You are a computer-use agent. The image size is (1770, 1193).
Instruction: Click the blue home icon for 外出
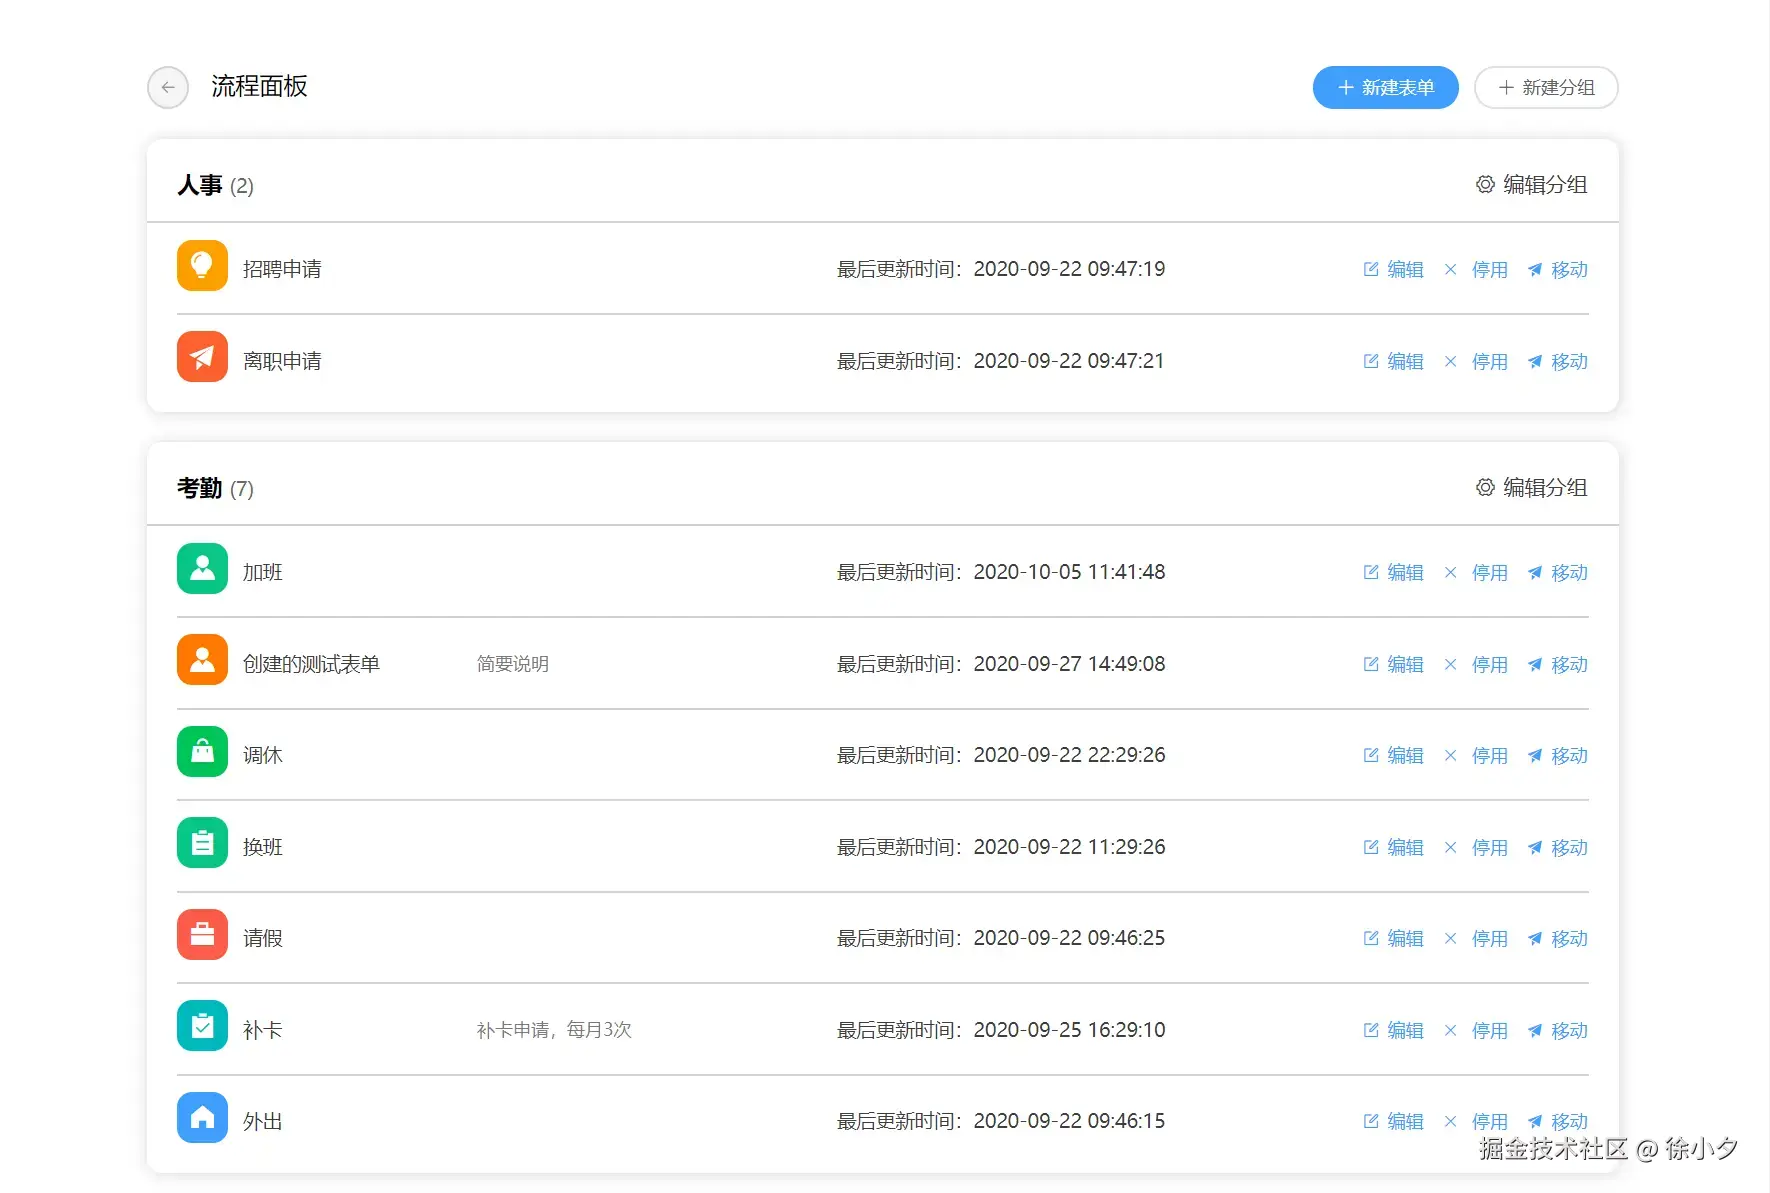point(202,1118)
